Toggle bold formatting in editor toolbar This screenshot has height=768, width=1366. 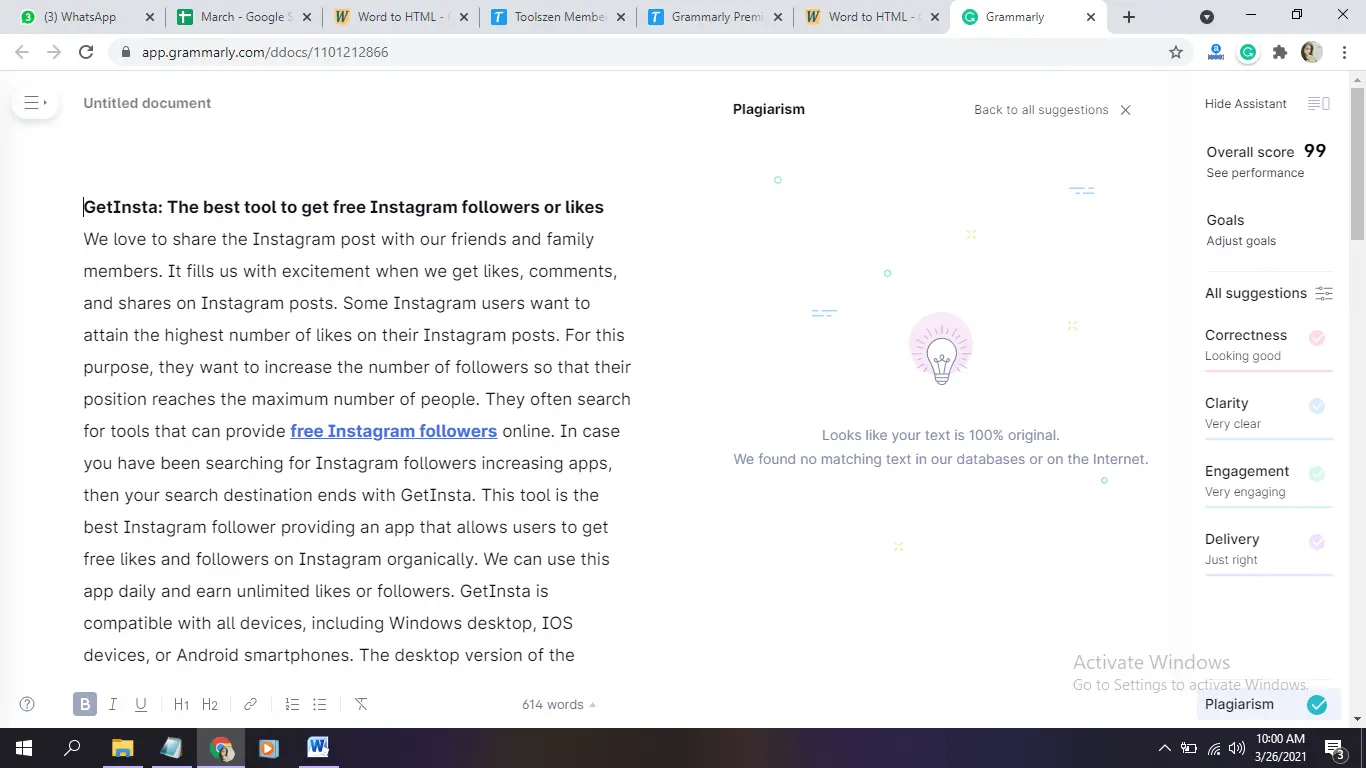click(85, 704)
